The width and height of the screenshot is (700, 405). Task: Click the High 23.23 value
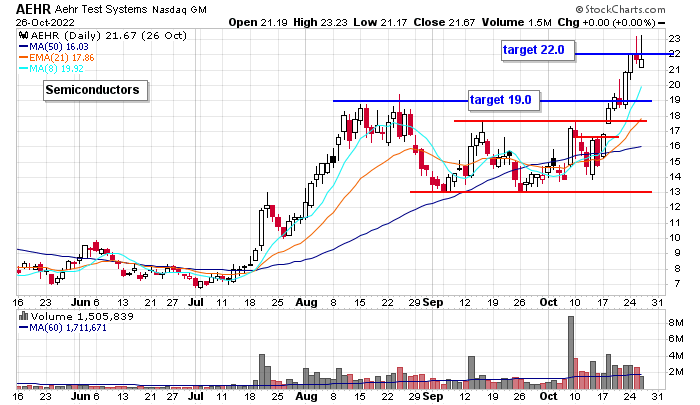point(320,22)
